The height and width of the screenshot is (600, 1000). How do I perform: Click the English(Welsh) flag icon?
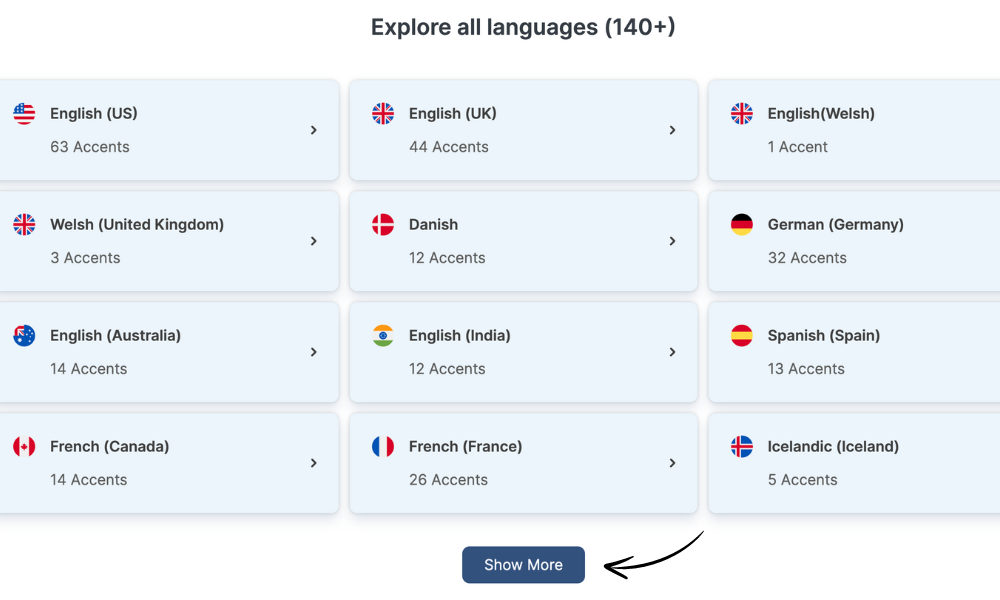coord(742,113)
